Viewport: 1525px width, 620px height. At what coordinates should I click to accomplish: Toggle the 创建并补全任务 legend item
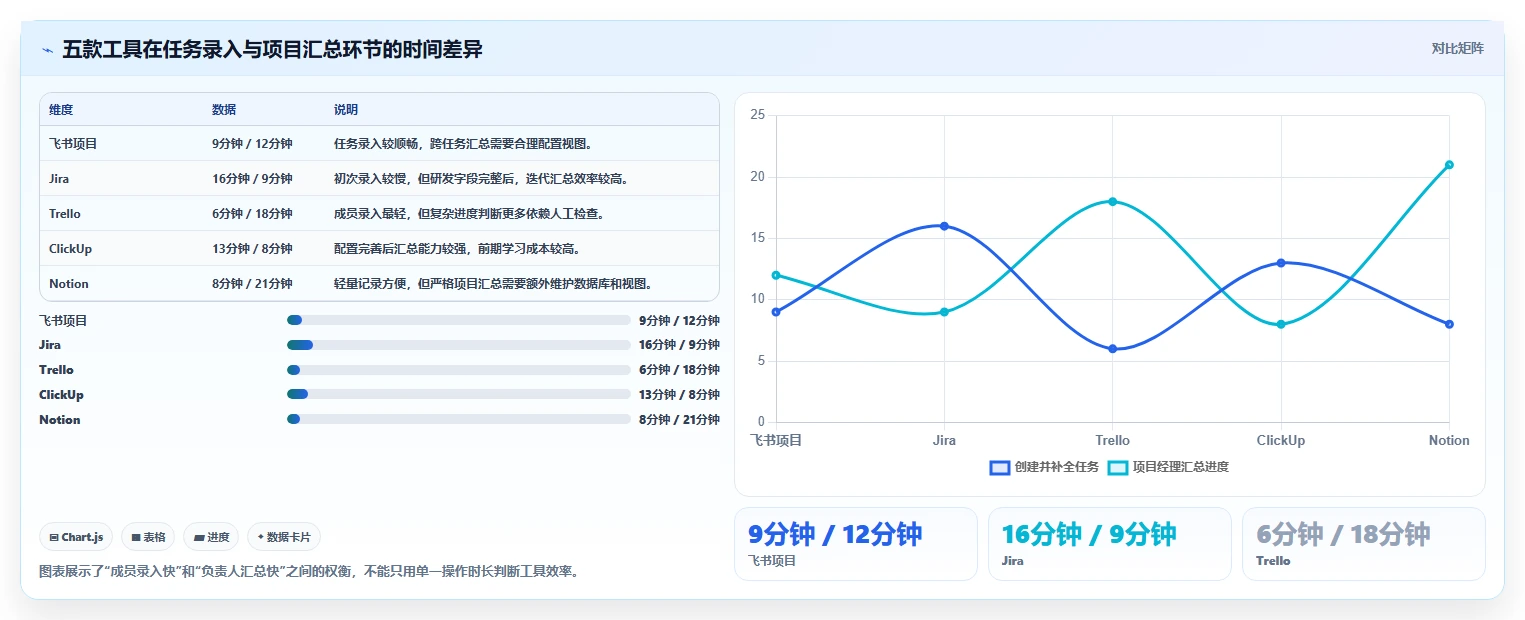(x=1044, y=467)
